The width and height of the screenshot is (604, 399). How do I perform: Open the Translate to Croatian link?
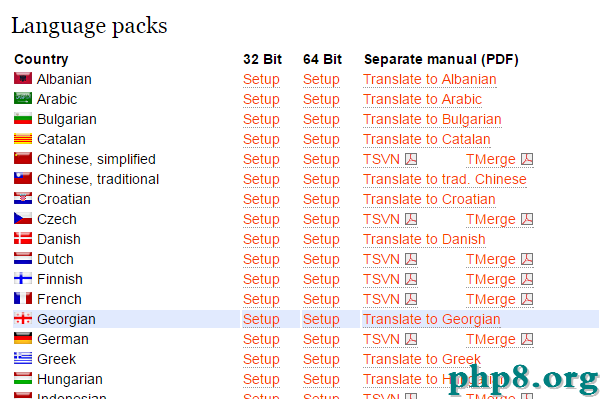(x=429, y=200)
